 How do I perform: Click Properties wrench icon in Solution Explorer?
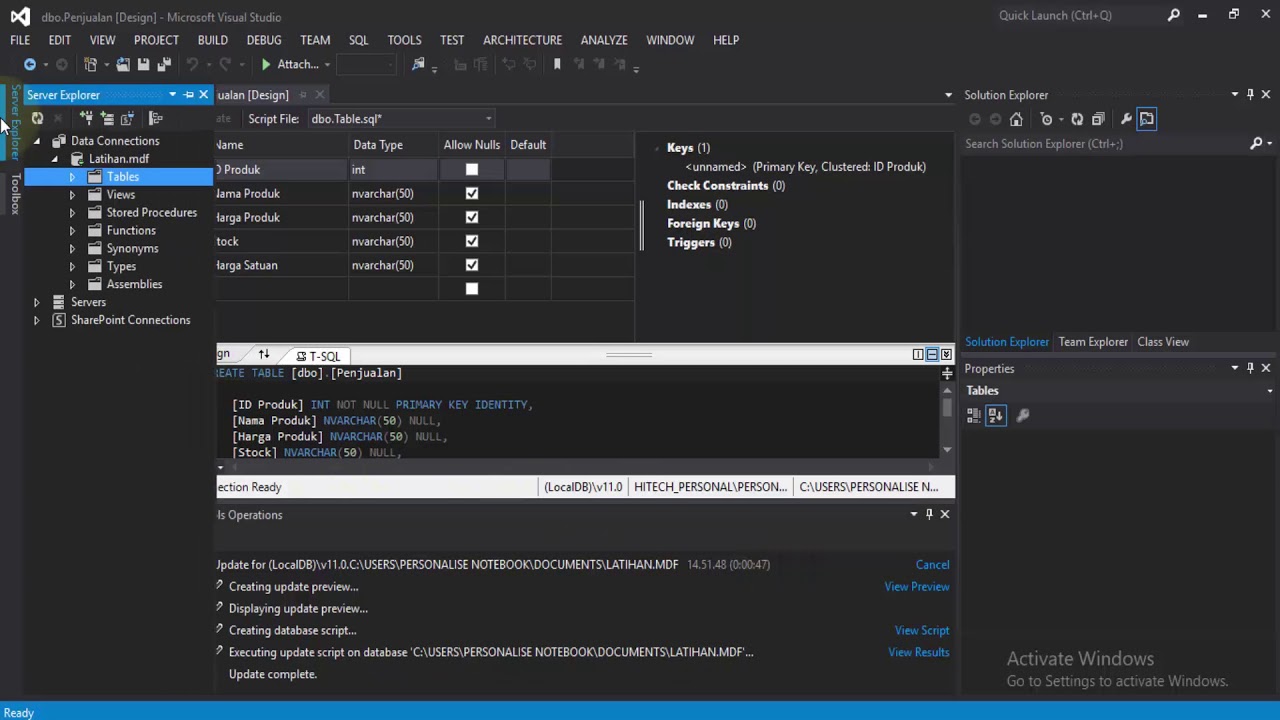pos(1126,119)
